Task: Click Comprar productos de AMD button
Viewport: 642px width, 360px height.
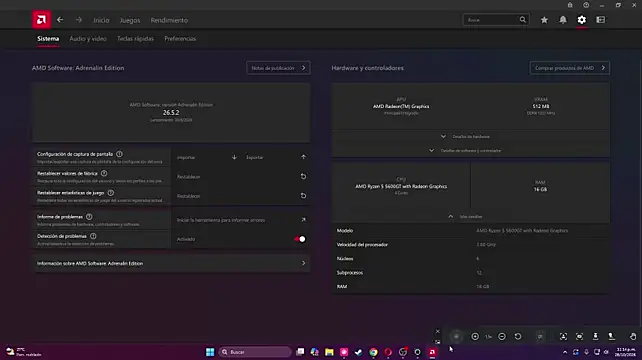Action: tap(570, 68)
